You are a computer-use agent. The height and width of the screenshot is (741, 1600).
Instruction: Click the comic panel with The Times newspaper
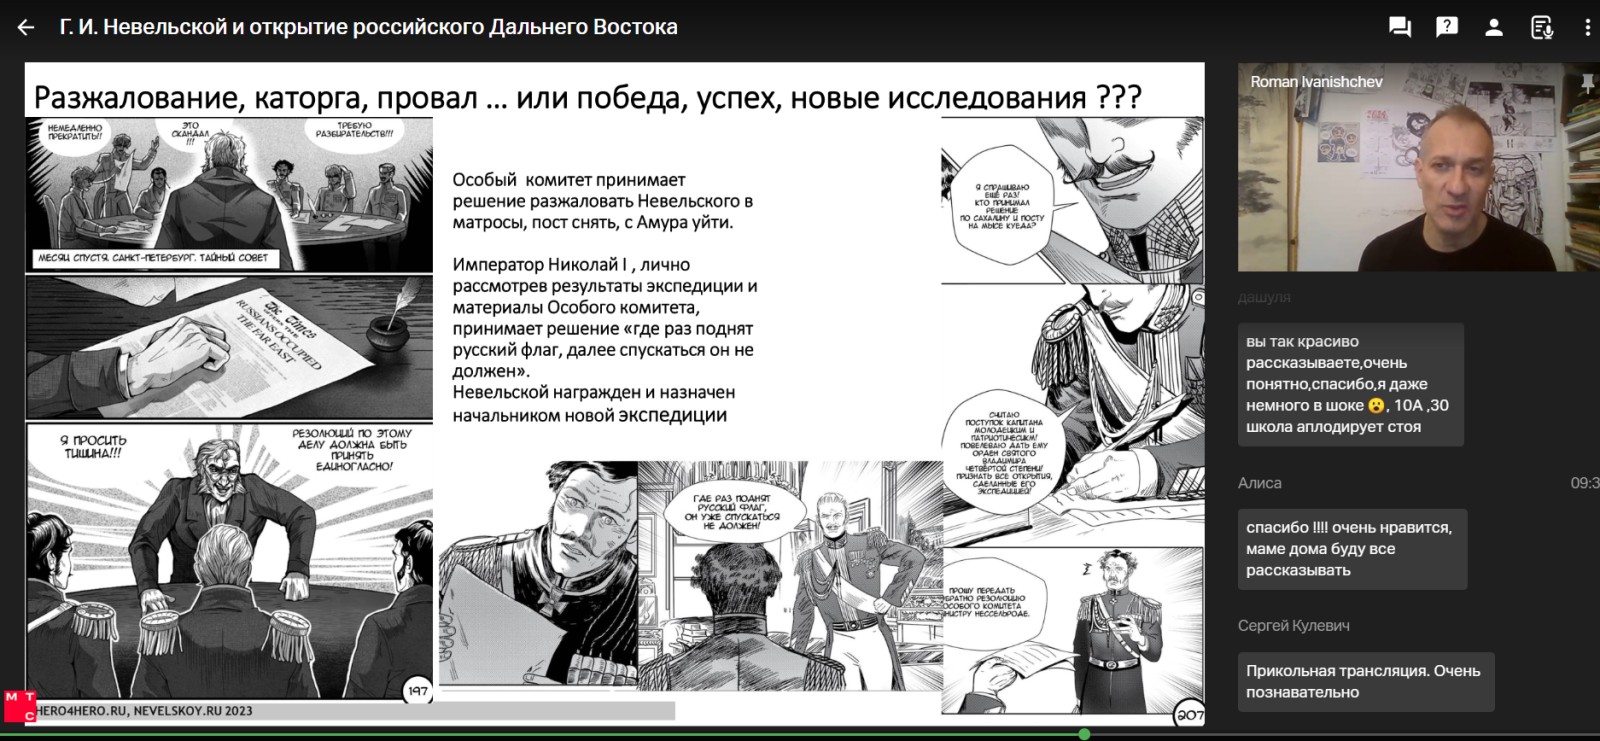[x=229, y=347]
